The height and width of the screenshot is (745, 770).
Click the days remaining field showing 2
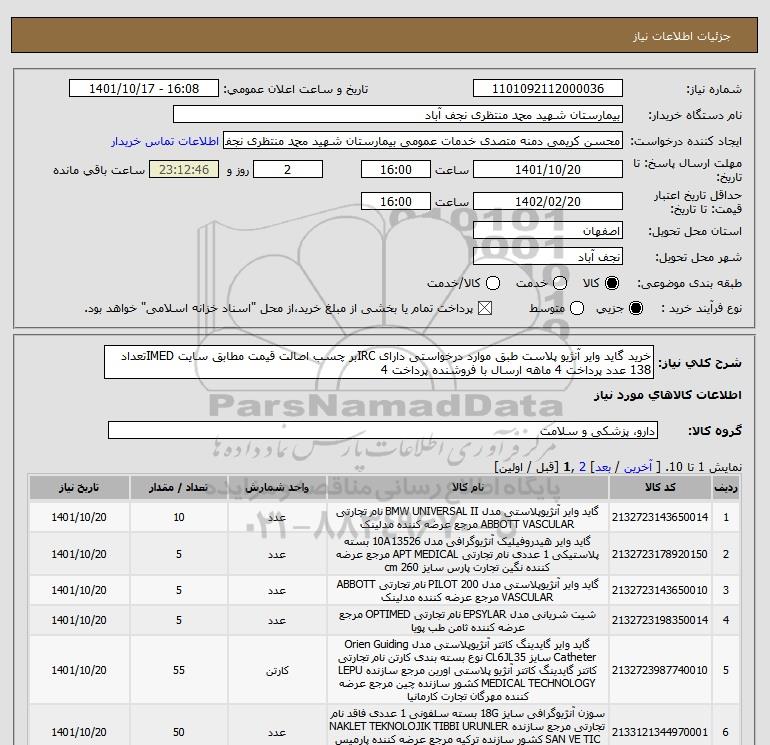point(288,169)
